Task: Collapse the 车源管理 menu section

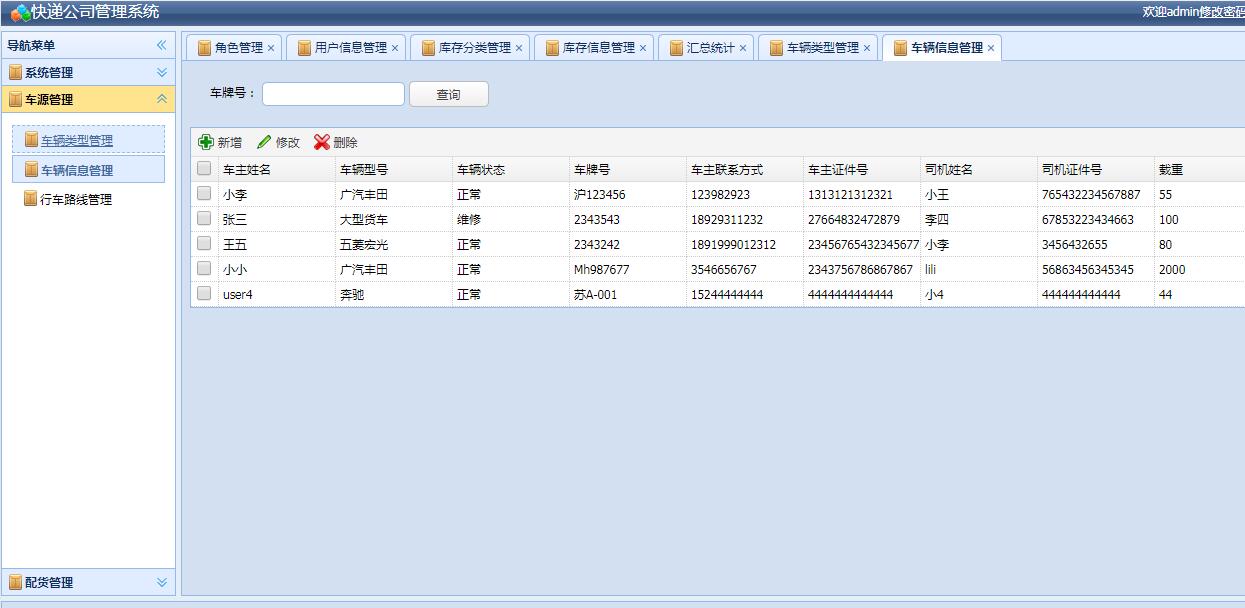Action: [x=162, y=99]
